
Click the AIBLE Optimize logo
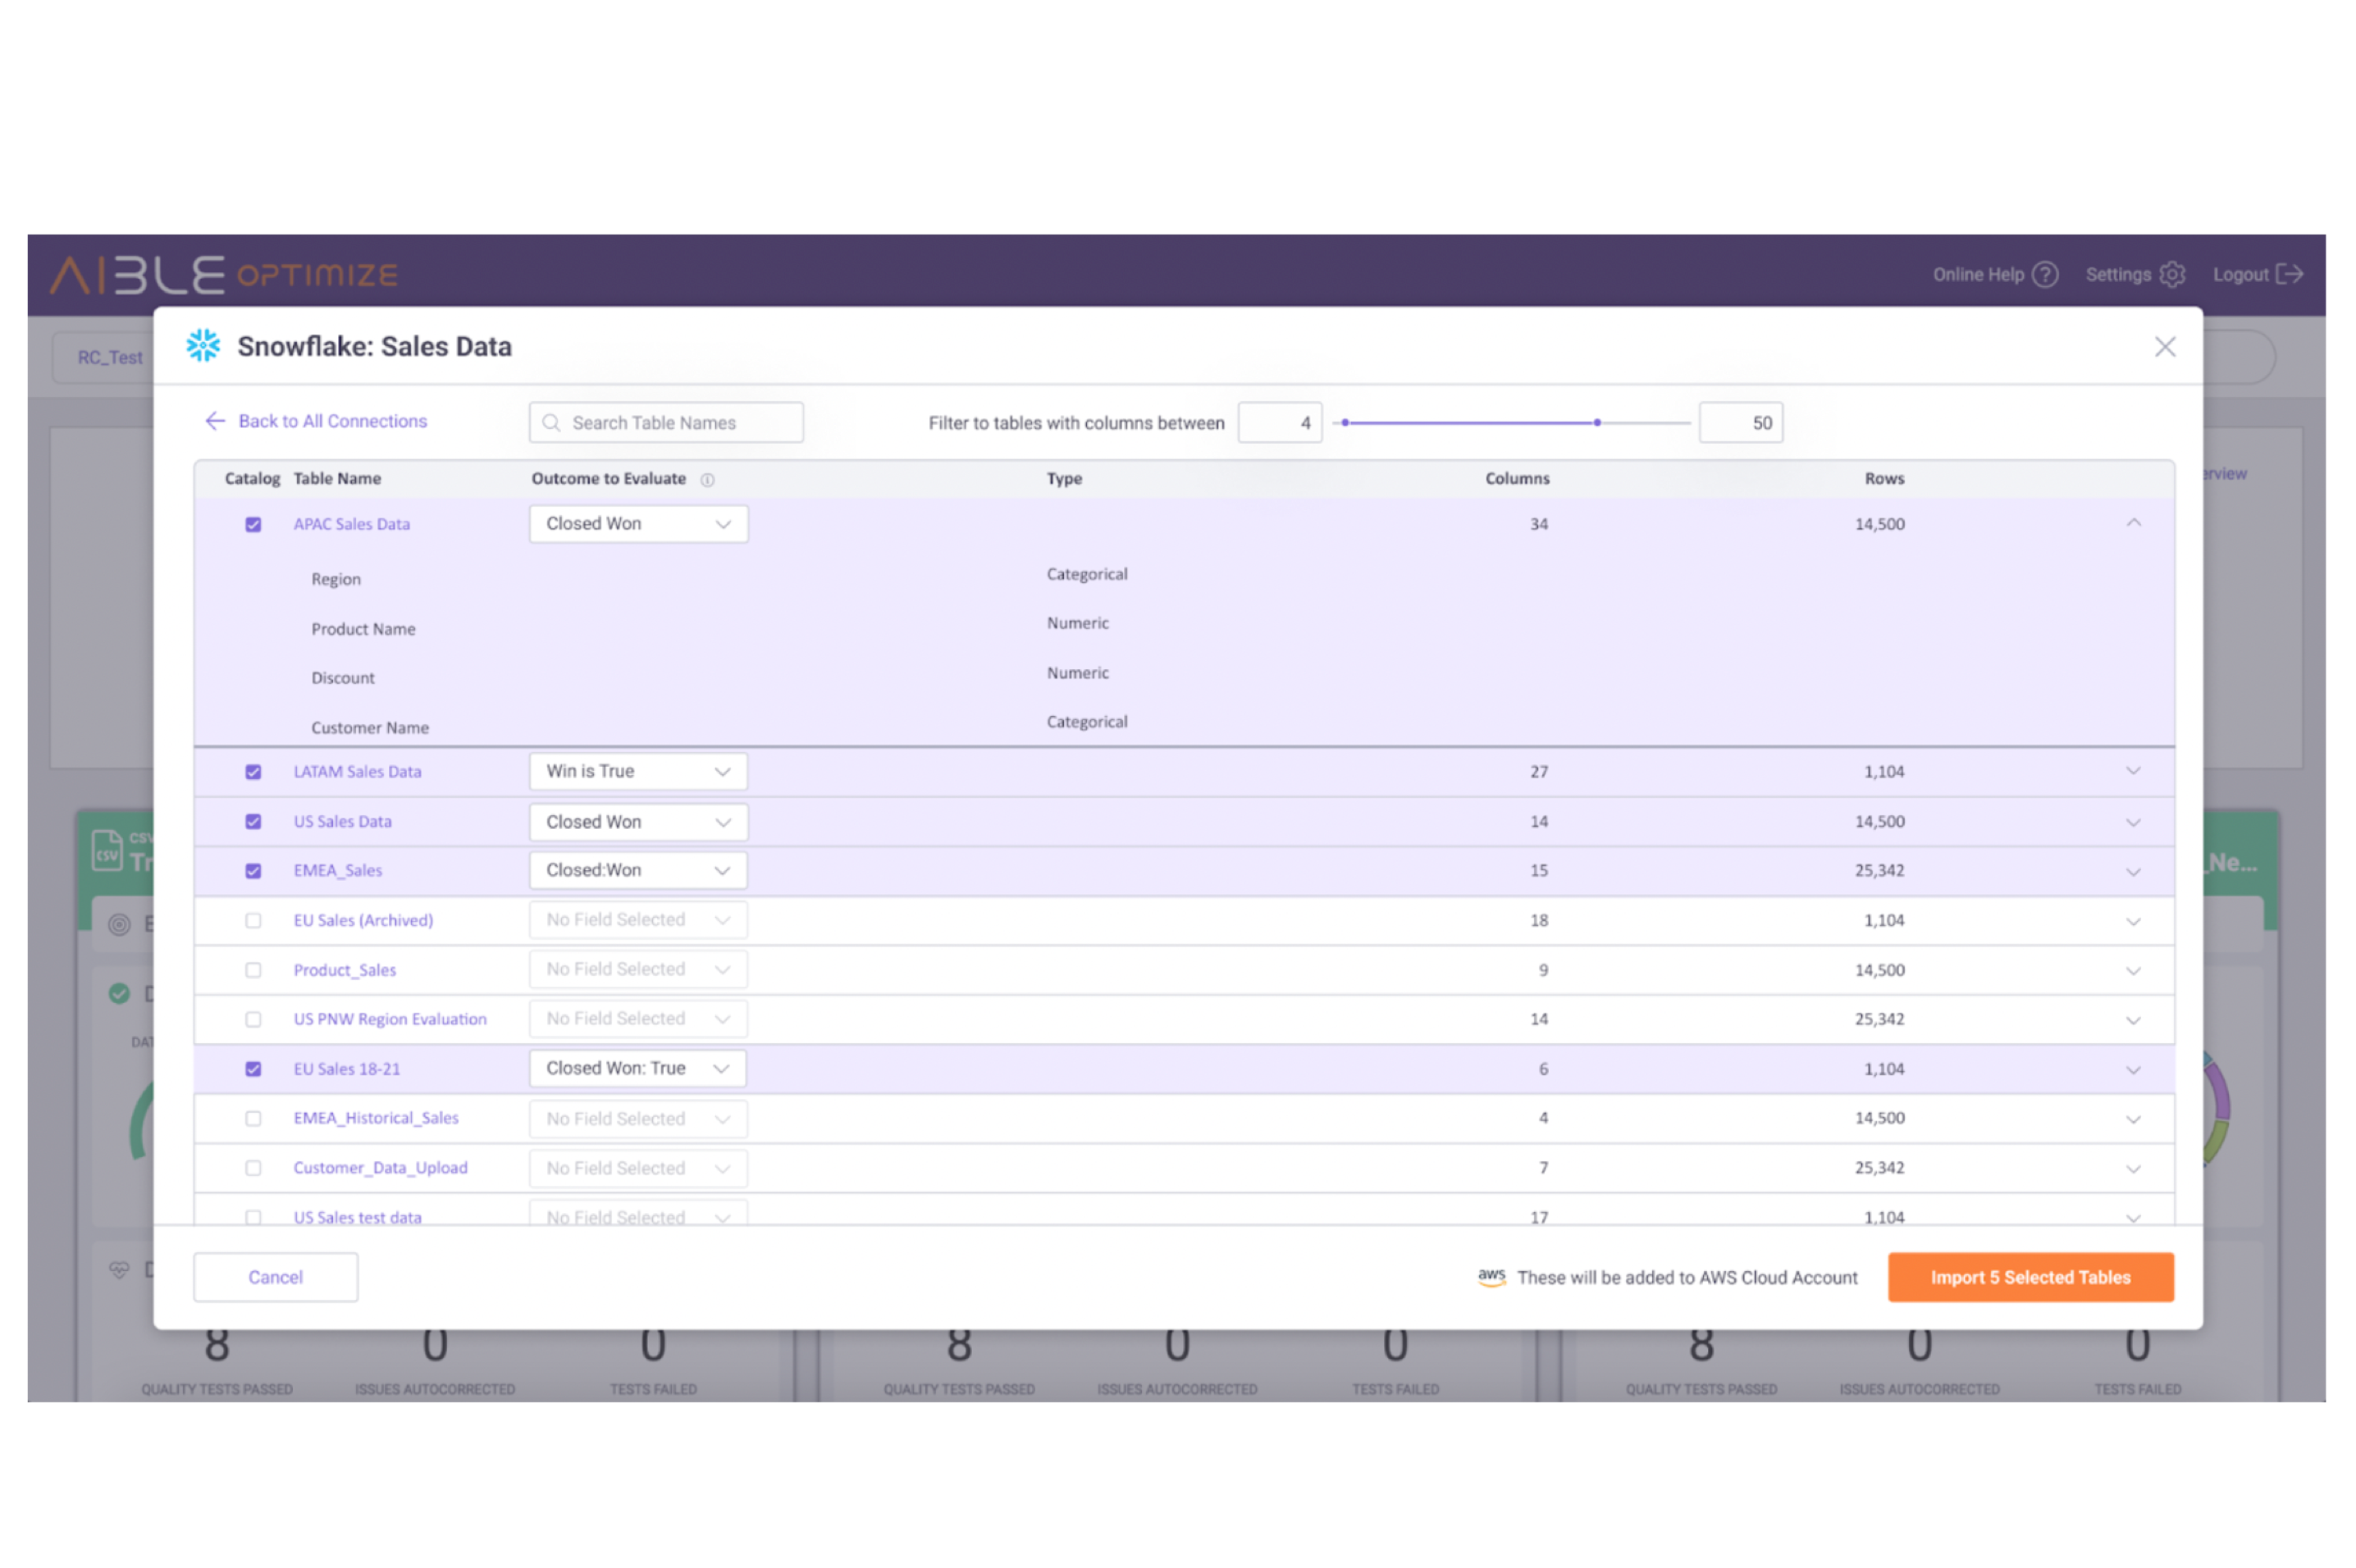coord(224,275)
